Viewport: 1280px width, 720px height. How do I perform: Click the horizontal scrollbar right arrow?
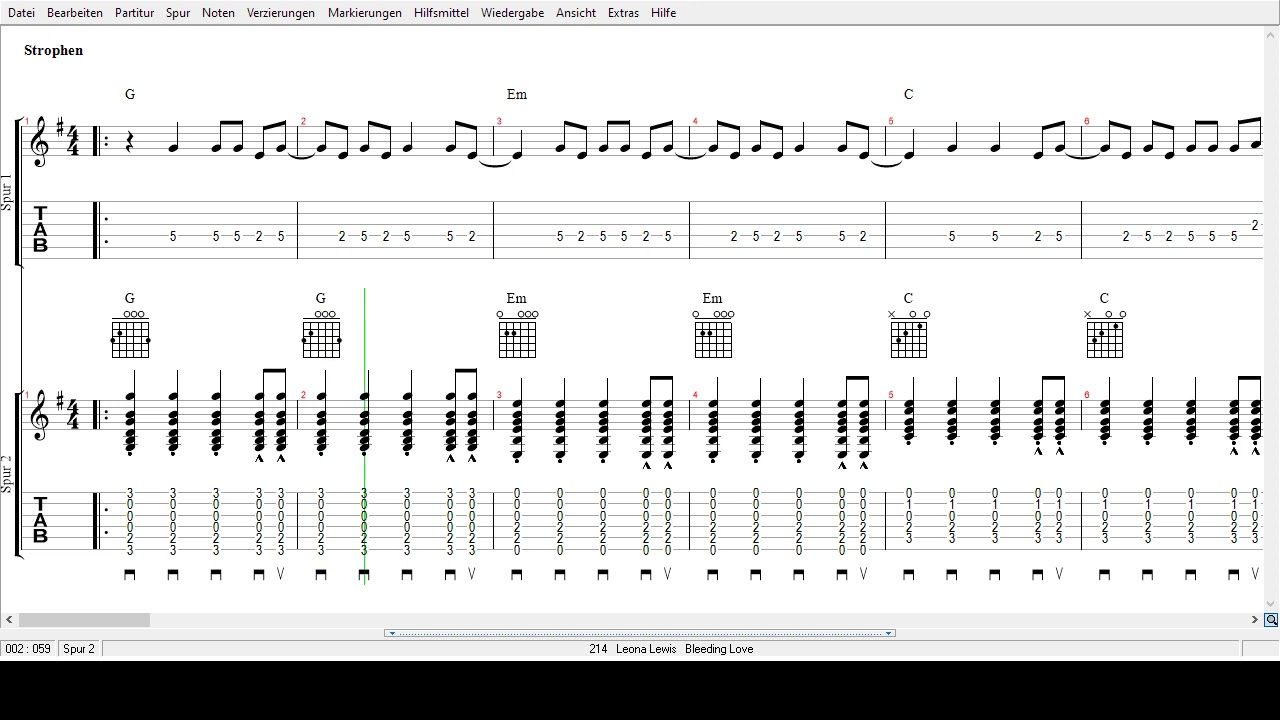click(1255, 620)
